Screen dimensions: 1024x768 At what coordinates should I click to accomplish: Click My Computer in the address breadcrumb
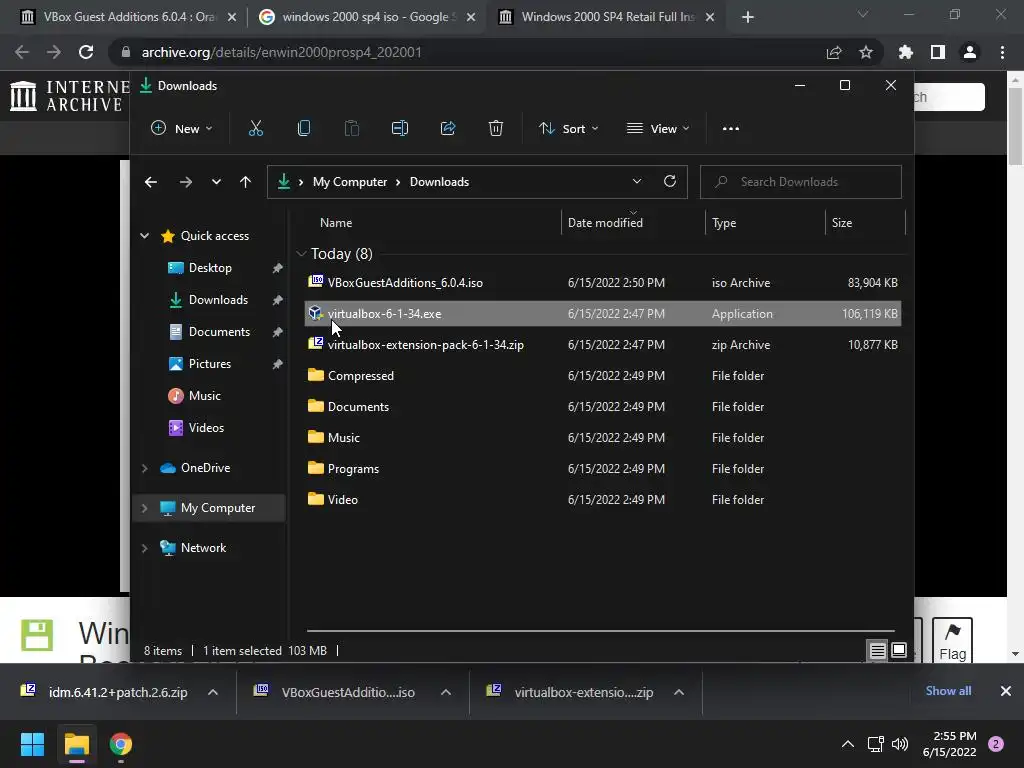click(x=350, y=182)
